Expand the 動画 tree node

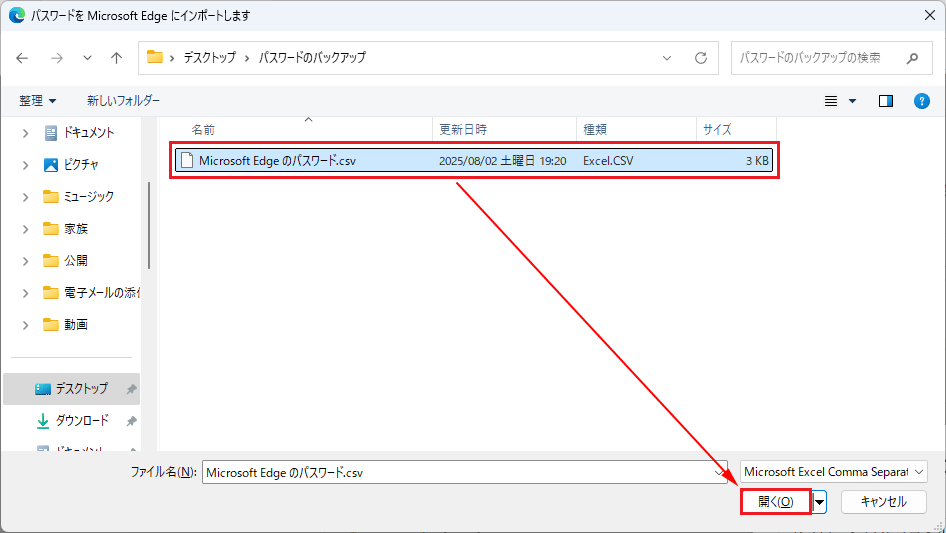click(x=25, y=325)
